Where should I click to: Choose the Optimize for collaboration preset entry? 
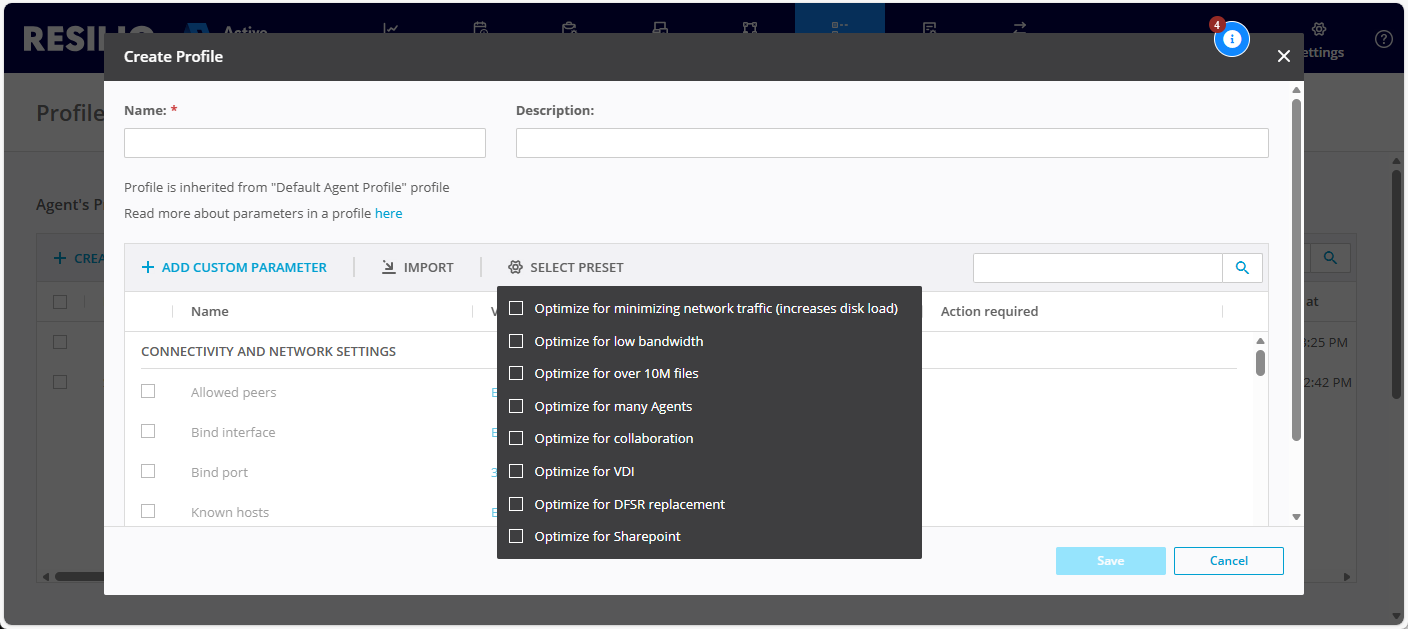(x=613, y=439)
